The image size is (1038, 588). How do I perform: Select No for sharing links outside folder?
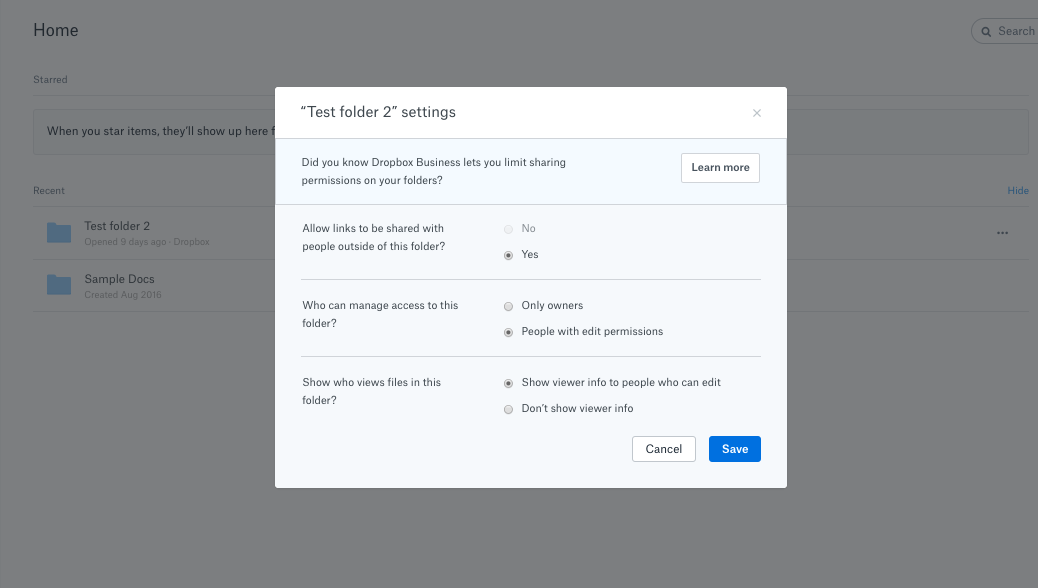tap(509, 229)
